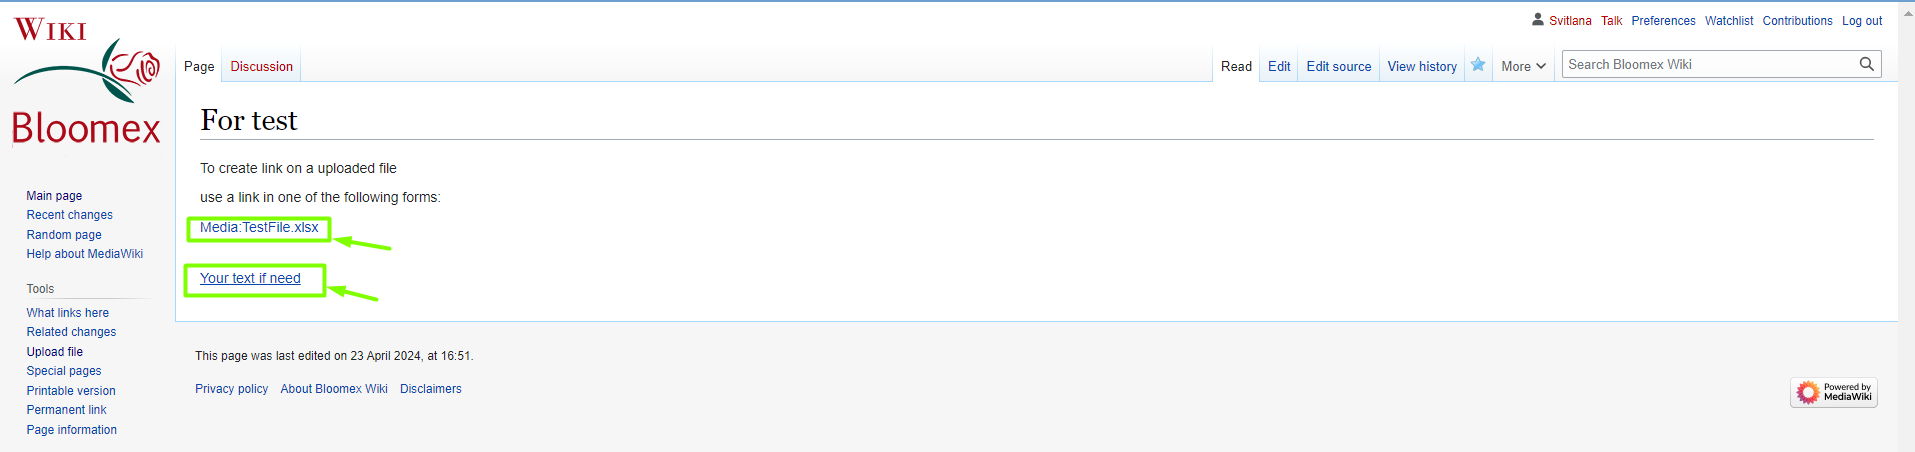Open What links here tool

pyautogui.click(x=68, y=313)
